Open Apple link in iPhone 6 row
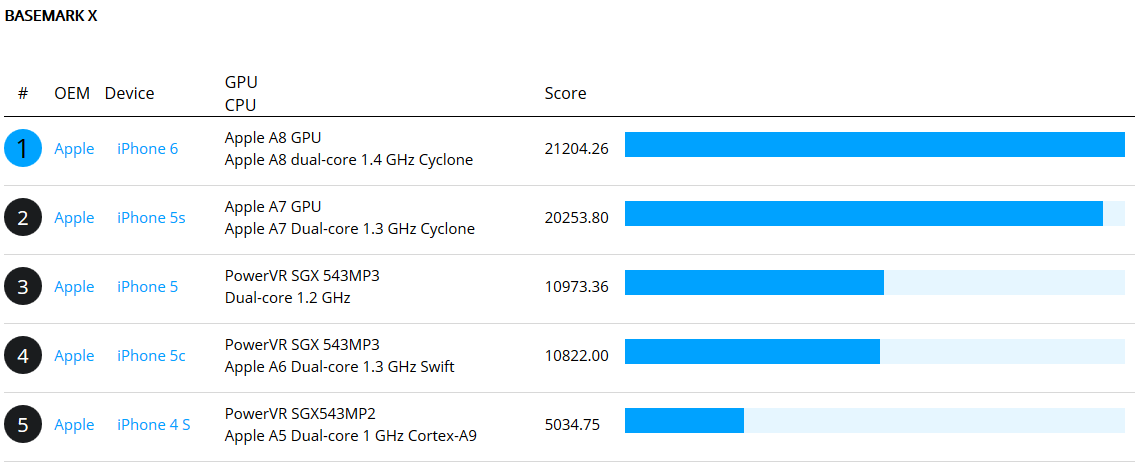This screenshot has height=471, width=1135. [74, 148]
